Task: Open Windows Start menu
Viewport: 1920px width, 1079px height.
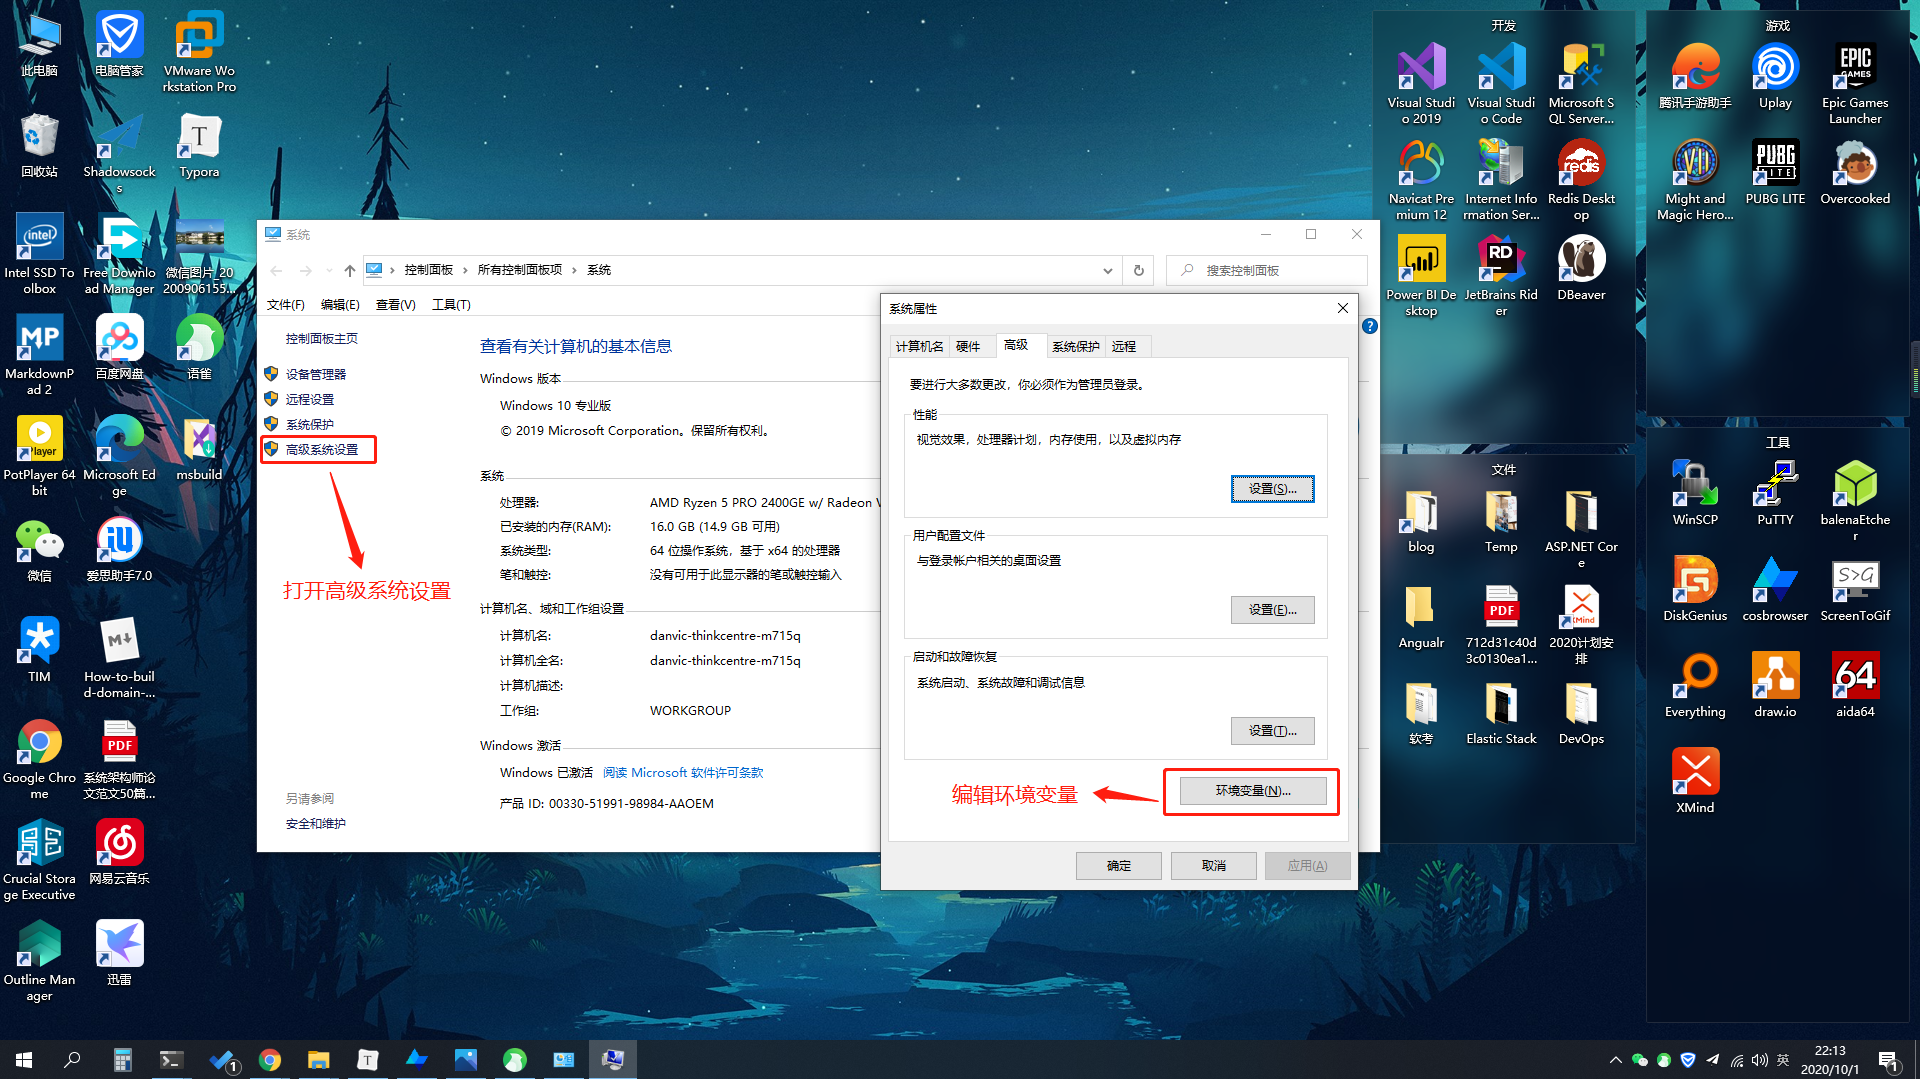Action: (x=24, y=1060)
